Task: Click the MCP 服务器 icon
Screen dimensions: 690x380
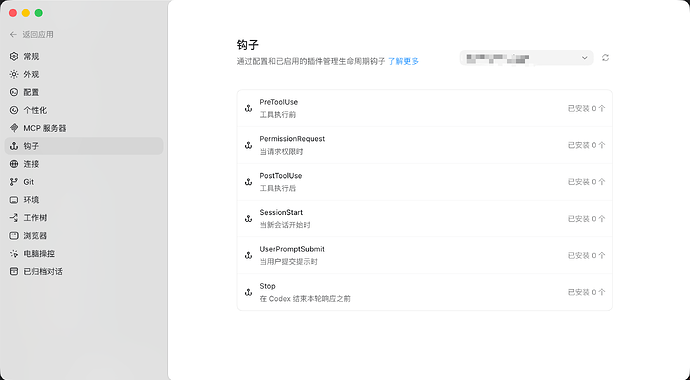Action: pos(14,128)
